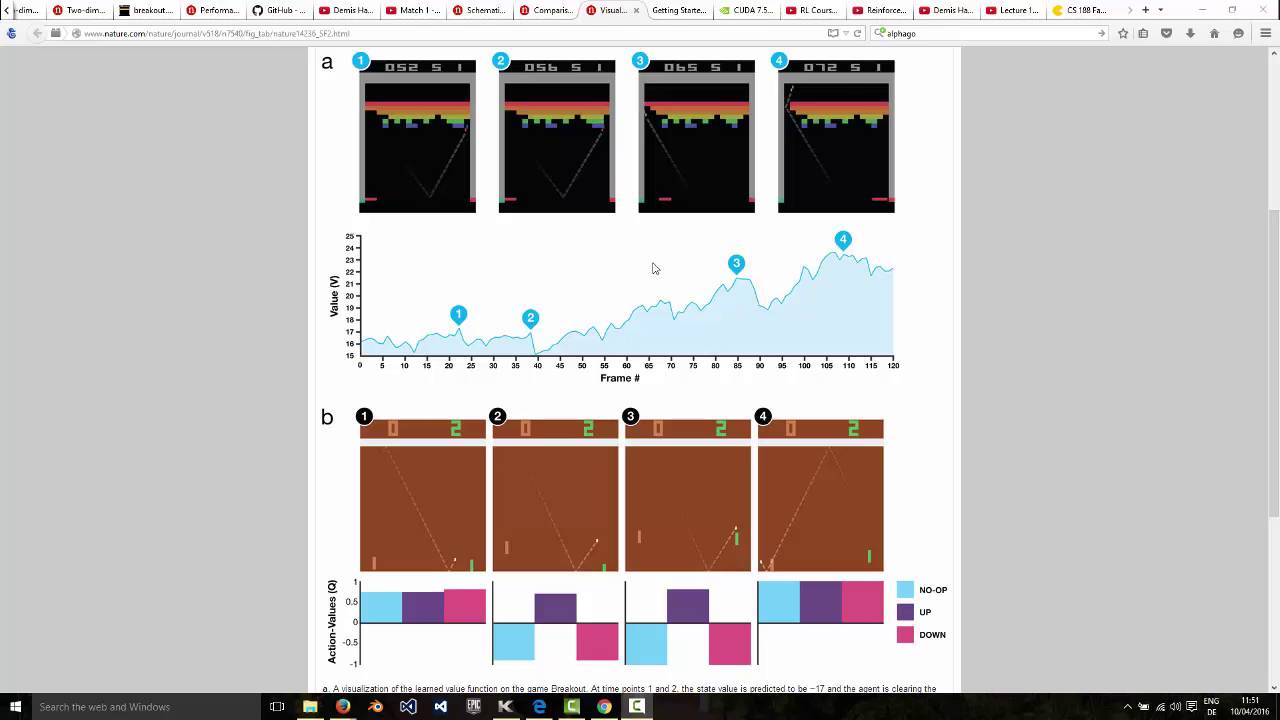Close the active Visual... tab
The height and width of the screenshot is (720, 1280).
pos(636,10)
